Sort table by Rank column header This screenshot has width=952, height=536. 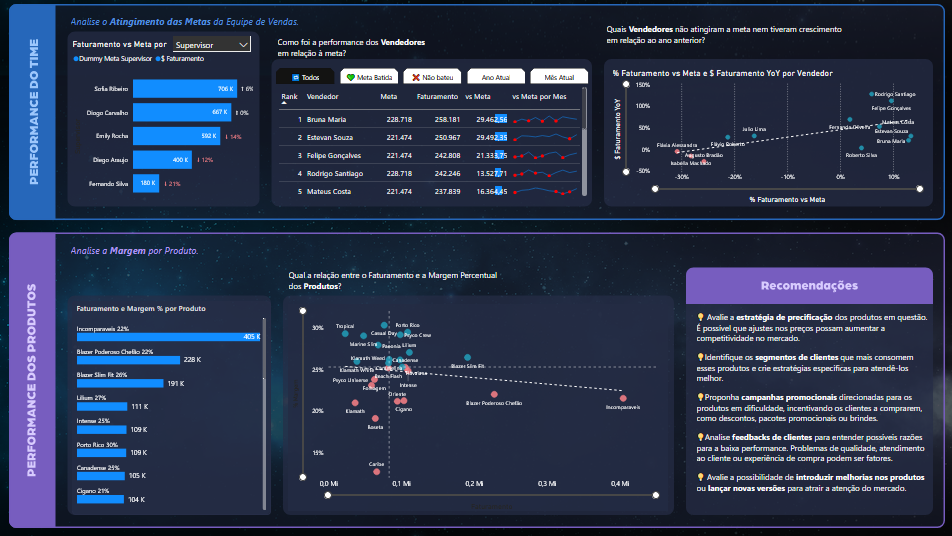click(290, 98)
